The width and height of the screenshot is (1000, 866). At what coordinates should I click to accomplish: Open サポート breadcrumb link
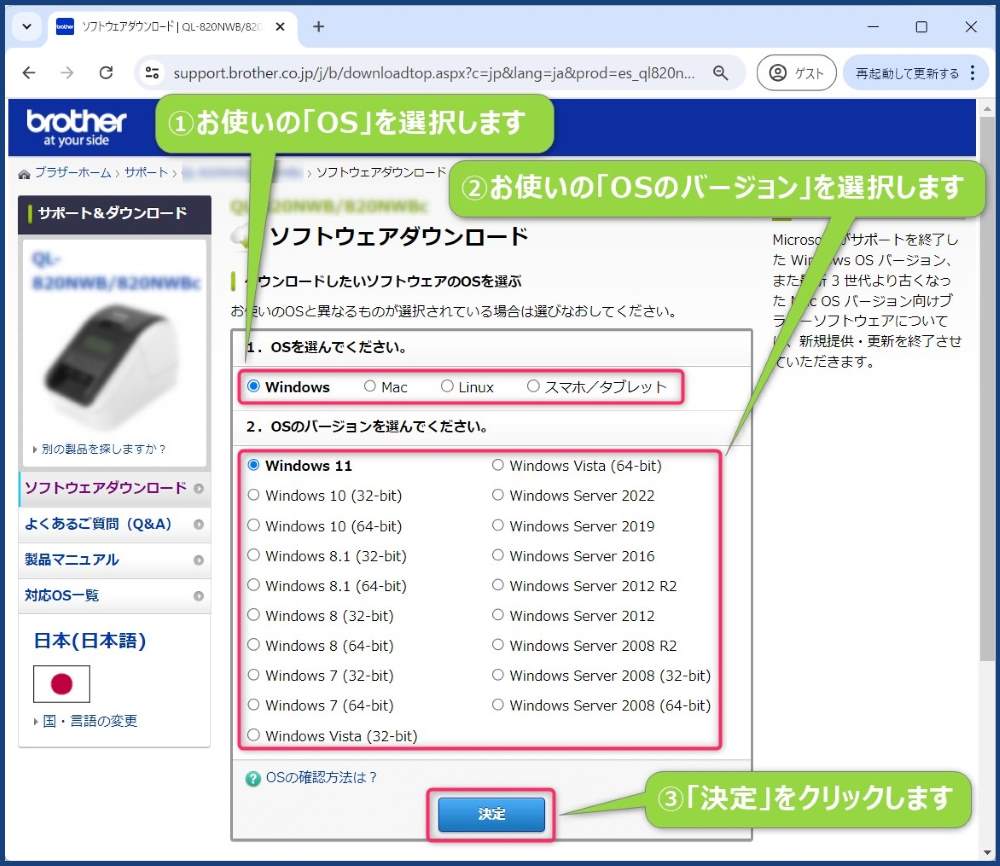[x=146, y=172]
